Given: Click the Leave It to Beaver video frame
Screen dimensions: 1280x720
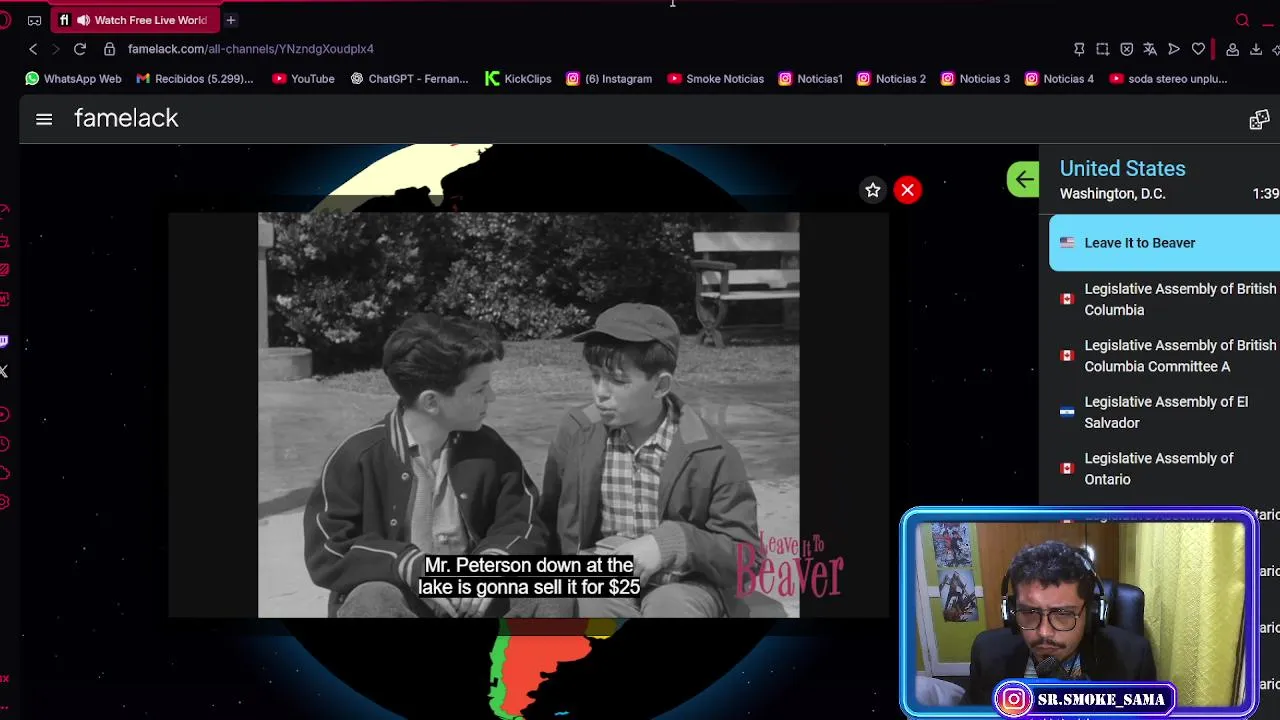Looking at the screenshot, I should (x=528, y=415).
